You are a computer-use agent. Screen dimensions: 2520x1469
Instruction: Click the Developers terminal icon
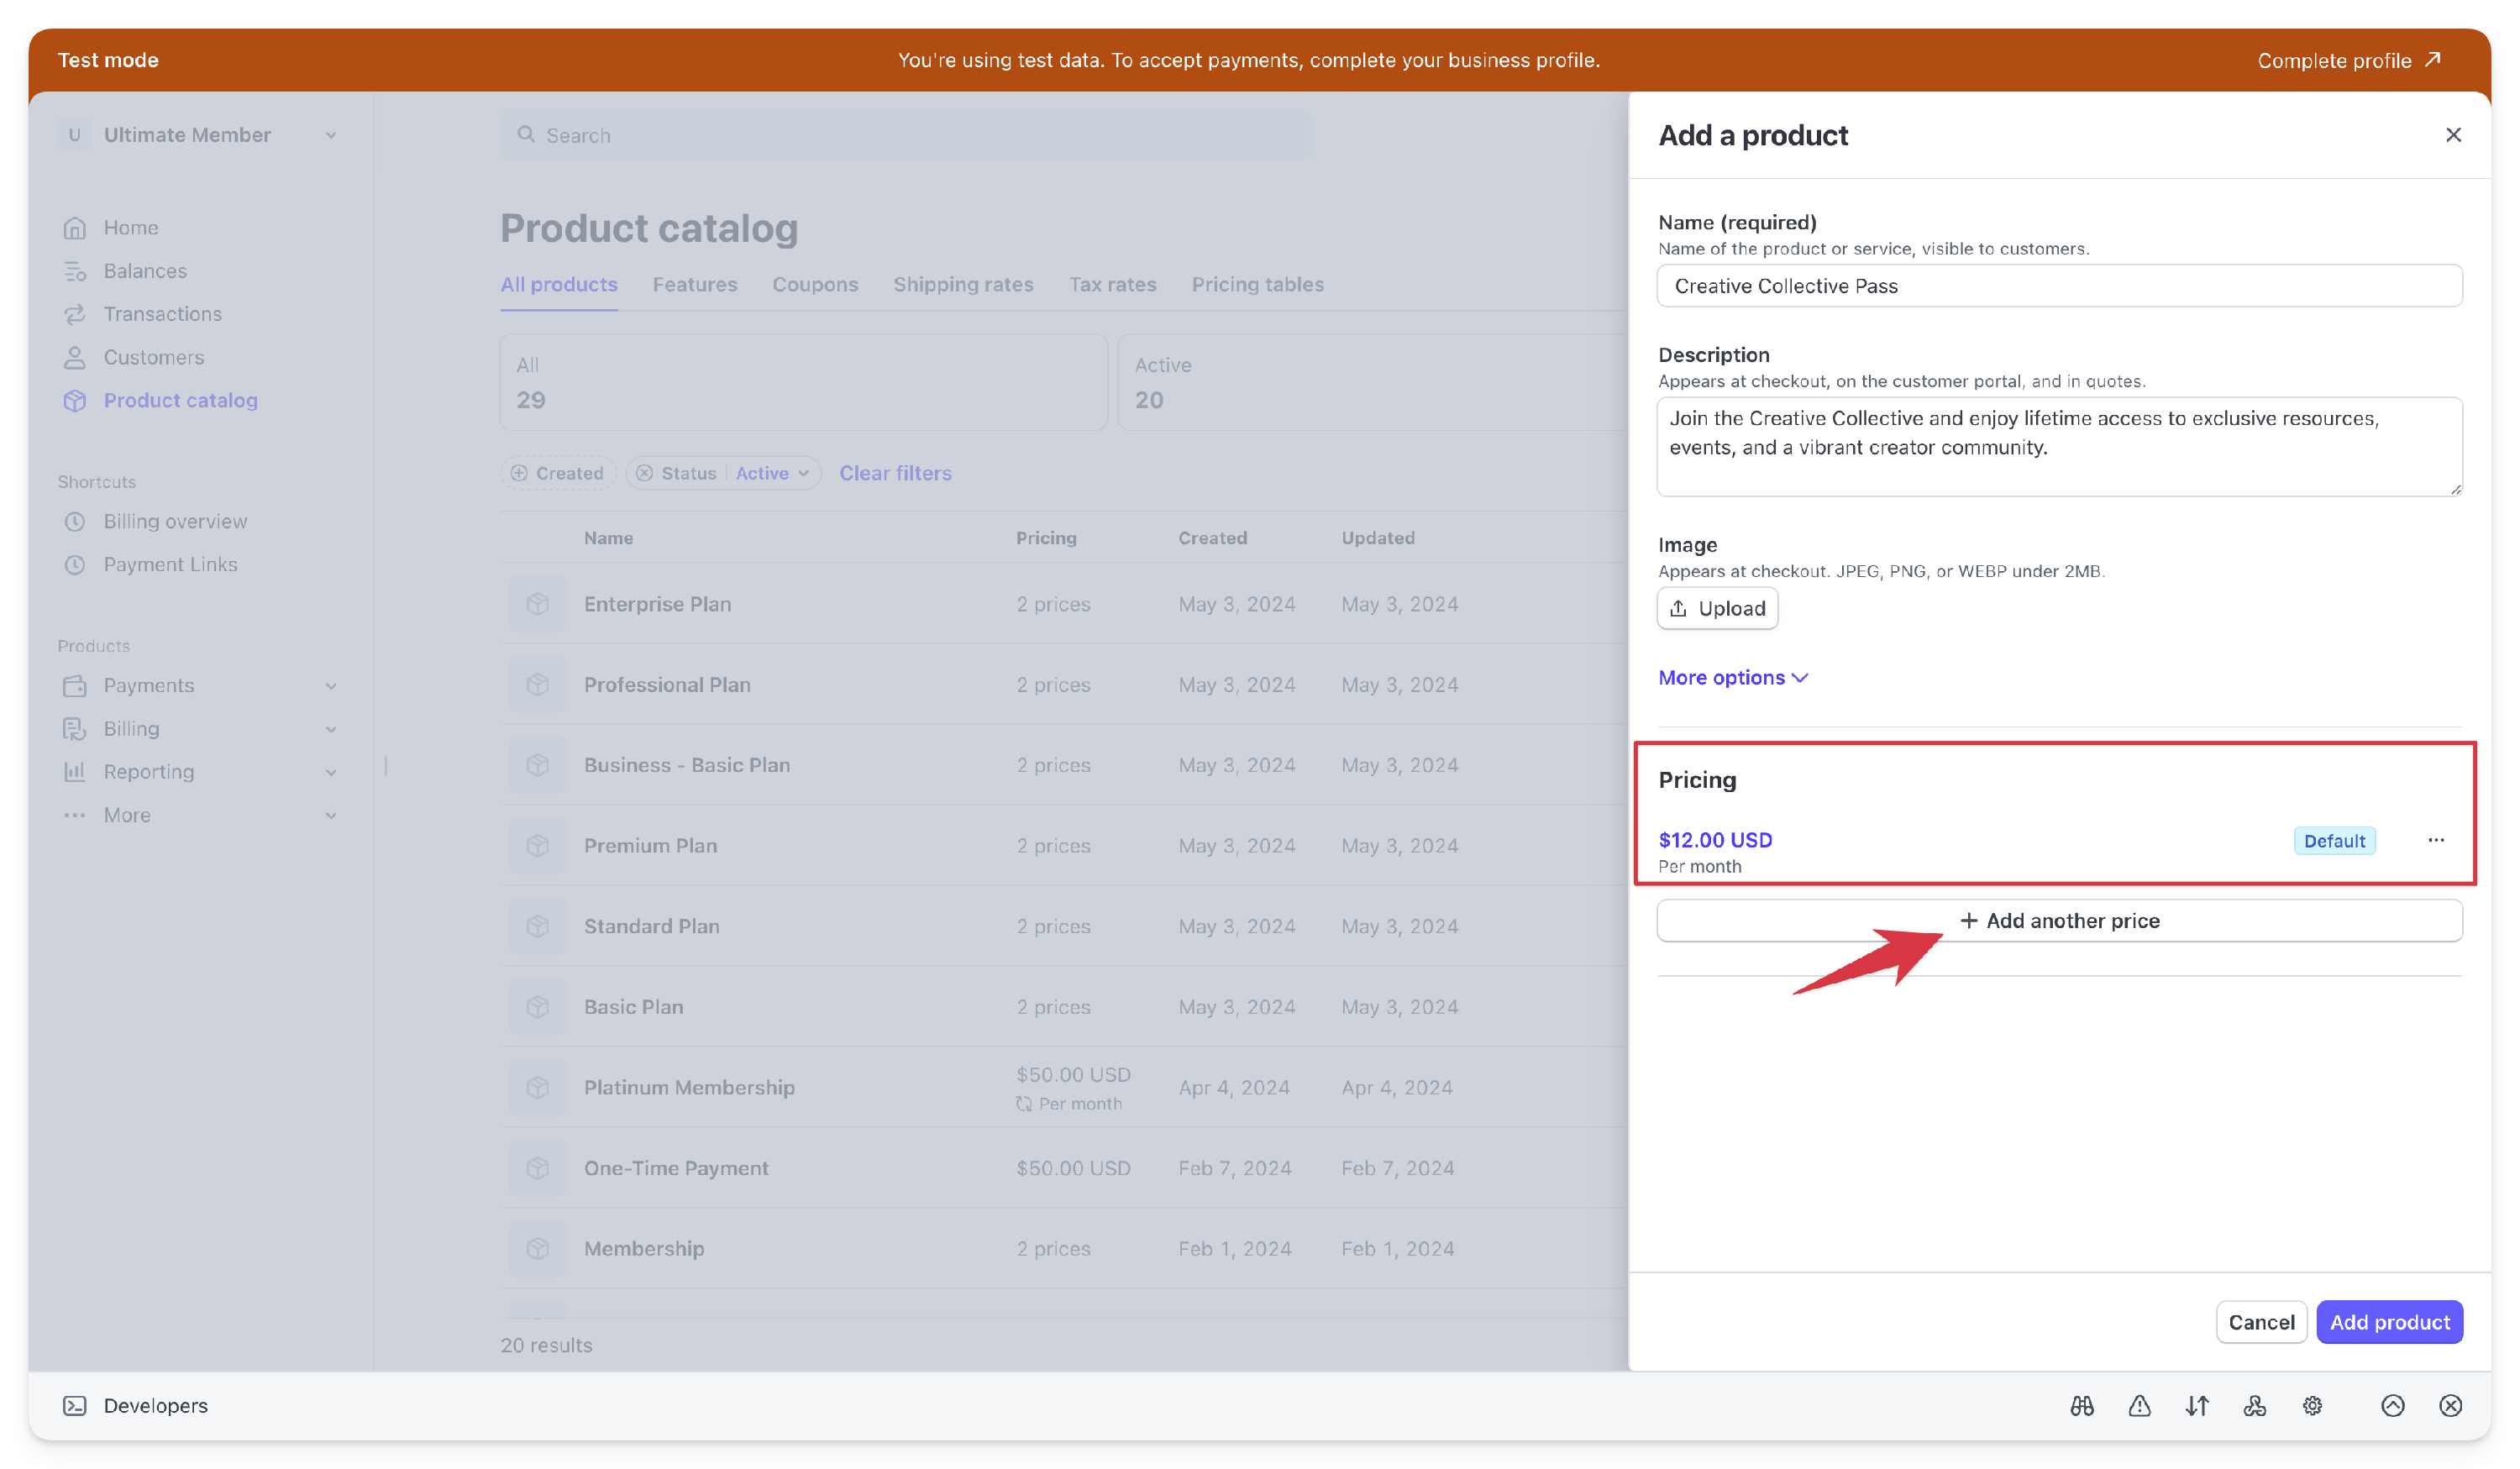[x=74, y=1405]
